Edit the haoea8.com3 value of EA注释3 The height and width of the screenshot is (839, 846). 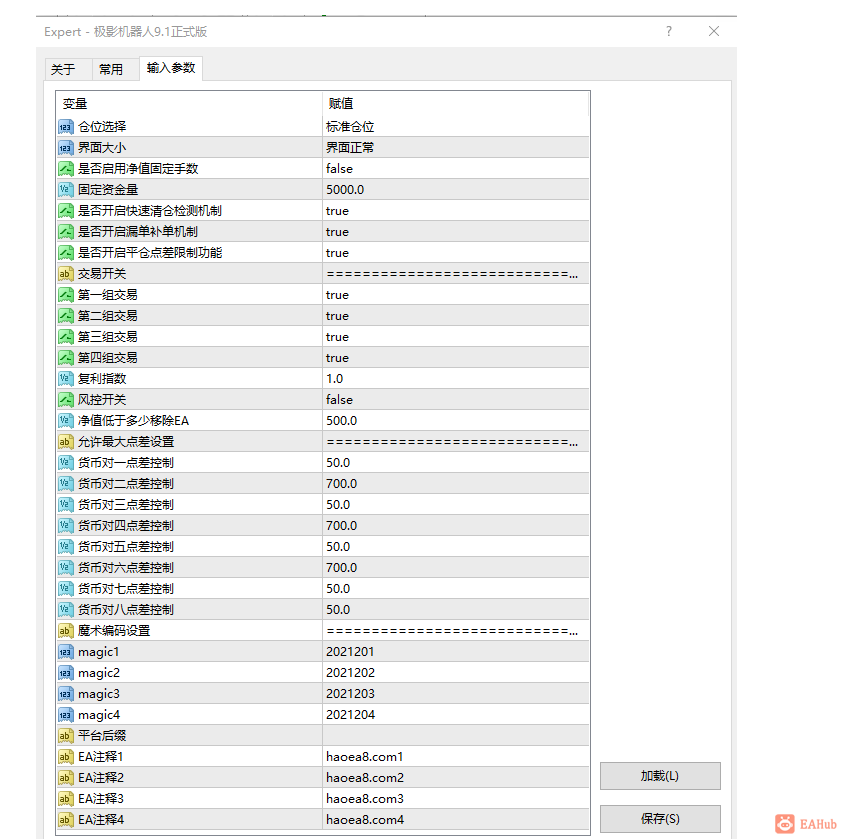[456, 799]
